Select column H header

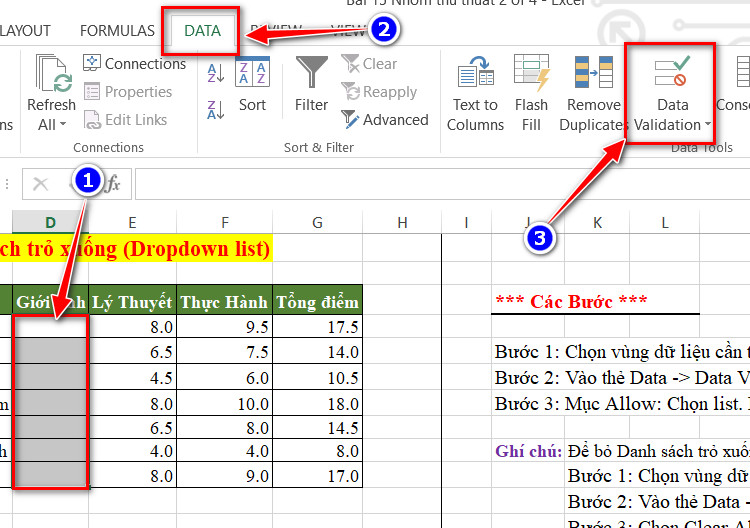[x=402, y=222]
